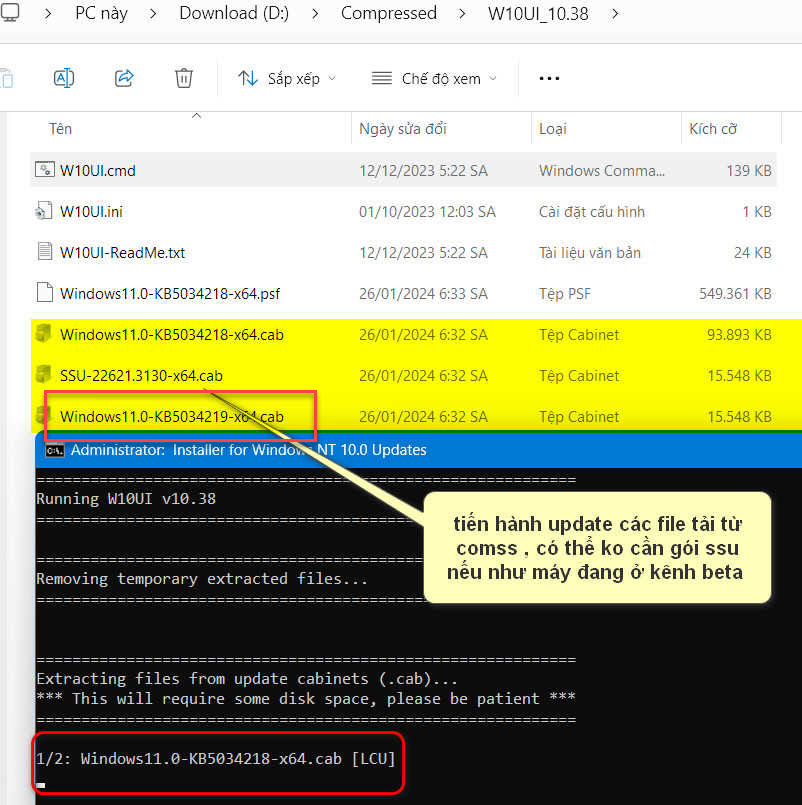This screenshot has height=805, width=802.
Task: Click Removing temporary extracted files console line
Action: [x=202, y=579]
